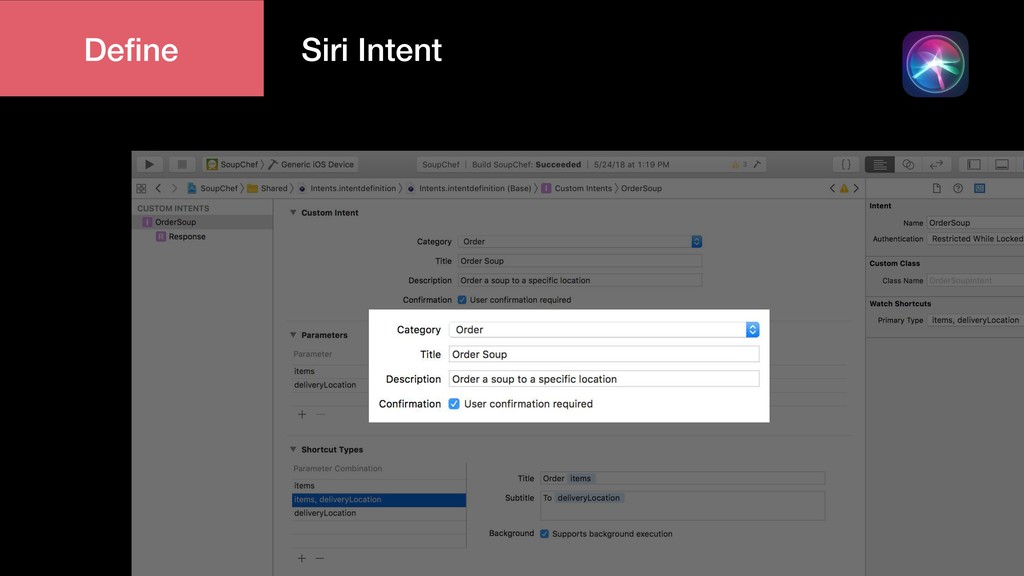Viewport: 1024px width, 576px height.
Task: Click the yellow warning triangle in jump bar
Action: [x=844, y=188]
